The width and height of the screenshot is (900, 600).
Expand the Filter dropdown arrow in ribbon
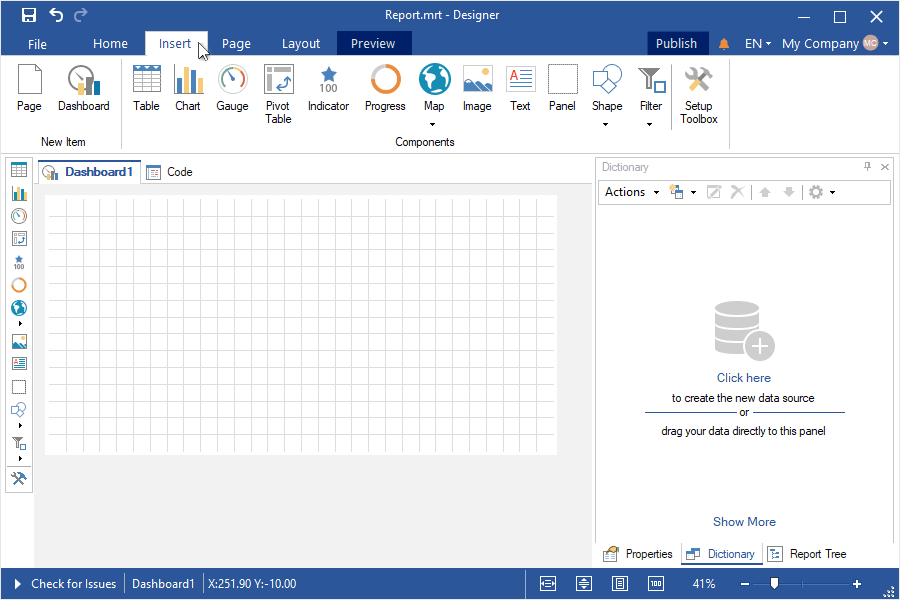pos(650,124)
